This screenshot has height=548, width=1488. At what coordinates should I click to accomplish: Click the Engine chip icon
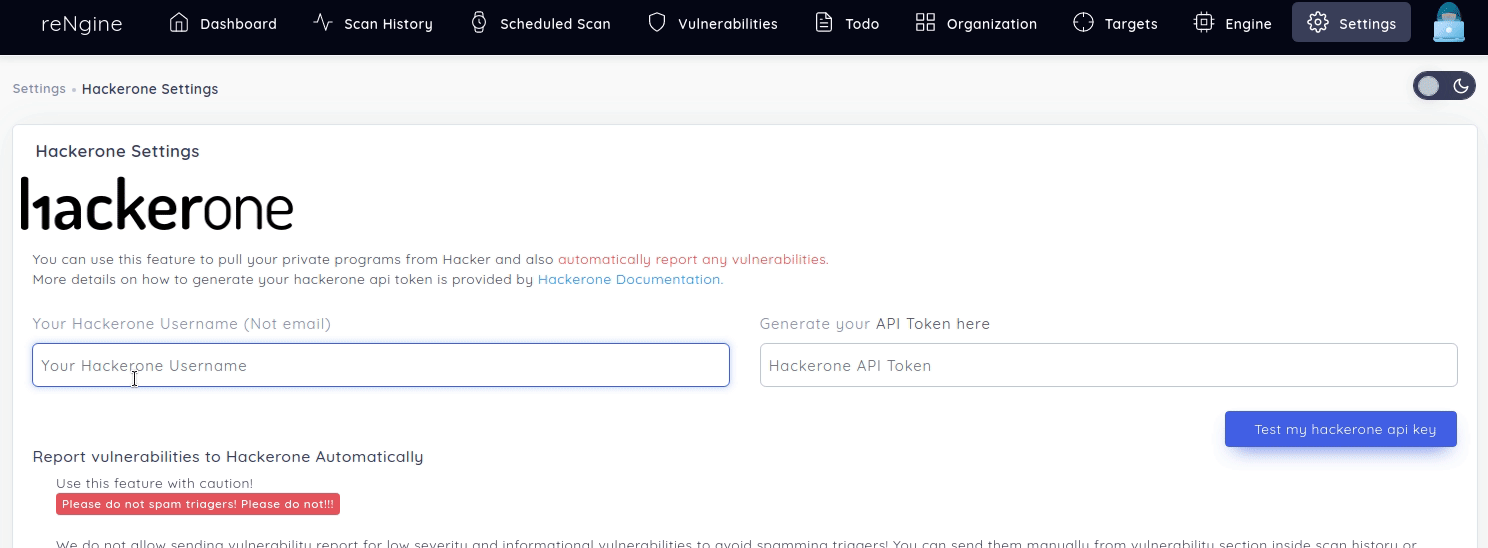(x=1204, y=22)
